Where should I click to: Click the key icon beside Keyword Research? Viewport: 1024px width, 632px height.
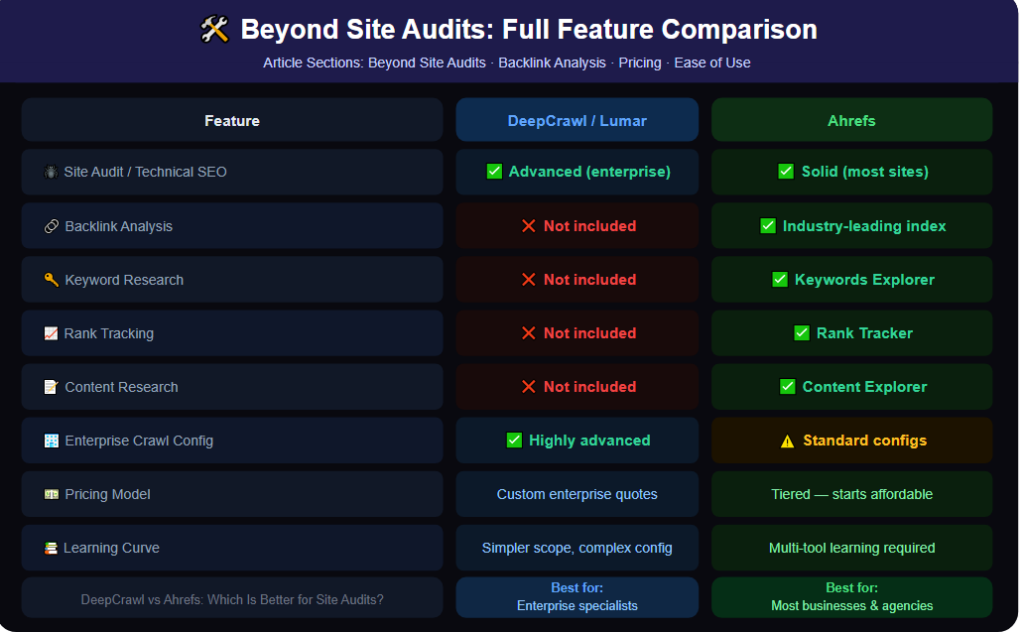pyautogui.click(x=51, y=279)
